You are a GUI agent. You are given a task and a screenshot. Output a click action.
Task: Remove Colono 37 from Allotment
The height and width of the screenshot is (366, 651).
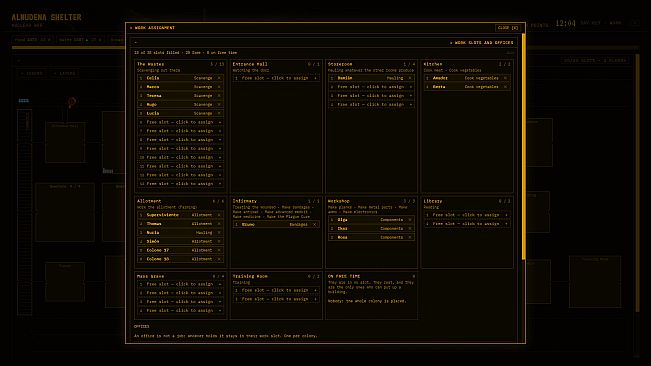coord(219,250)
